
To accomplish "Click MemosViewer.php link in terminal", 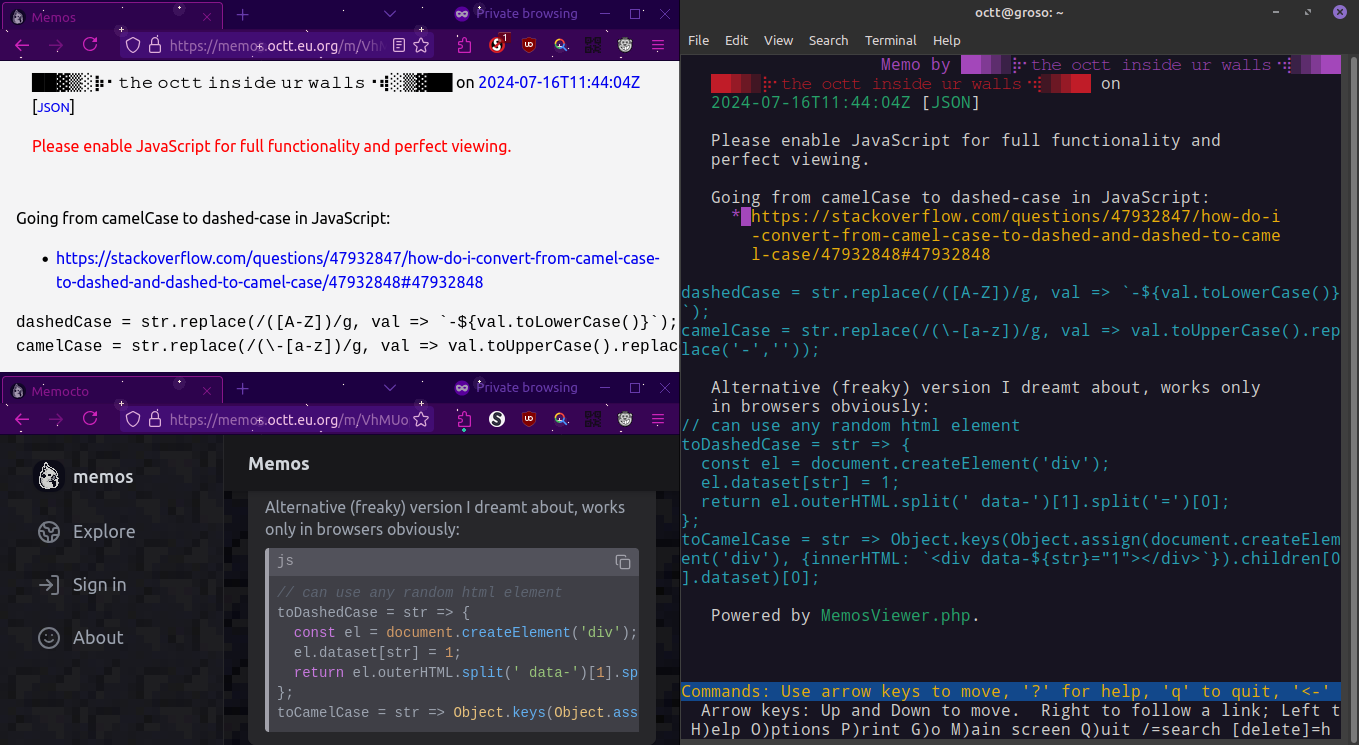I will point(895,616).
